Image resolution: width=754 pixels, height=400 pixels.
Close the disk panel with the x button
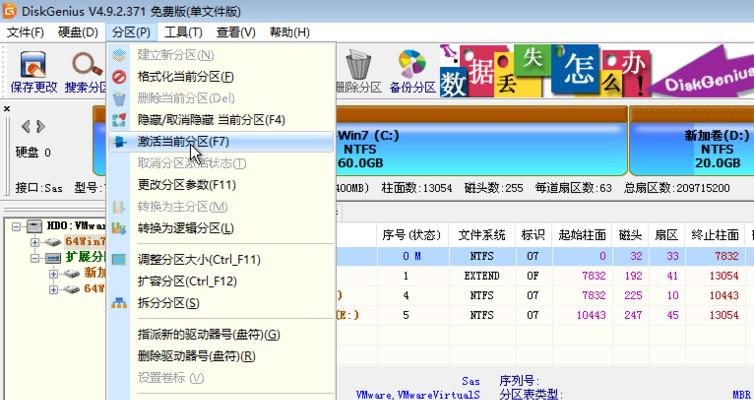7,109
